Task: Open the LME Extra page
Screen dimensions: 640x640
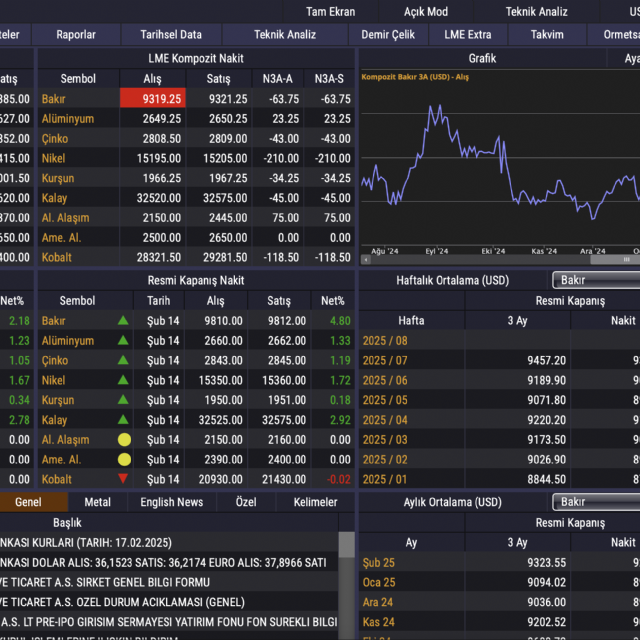Action: 468,34
